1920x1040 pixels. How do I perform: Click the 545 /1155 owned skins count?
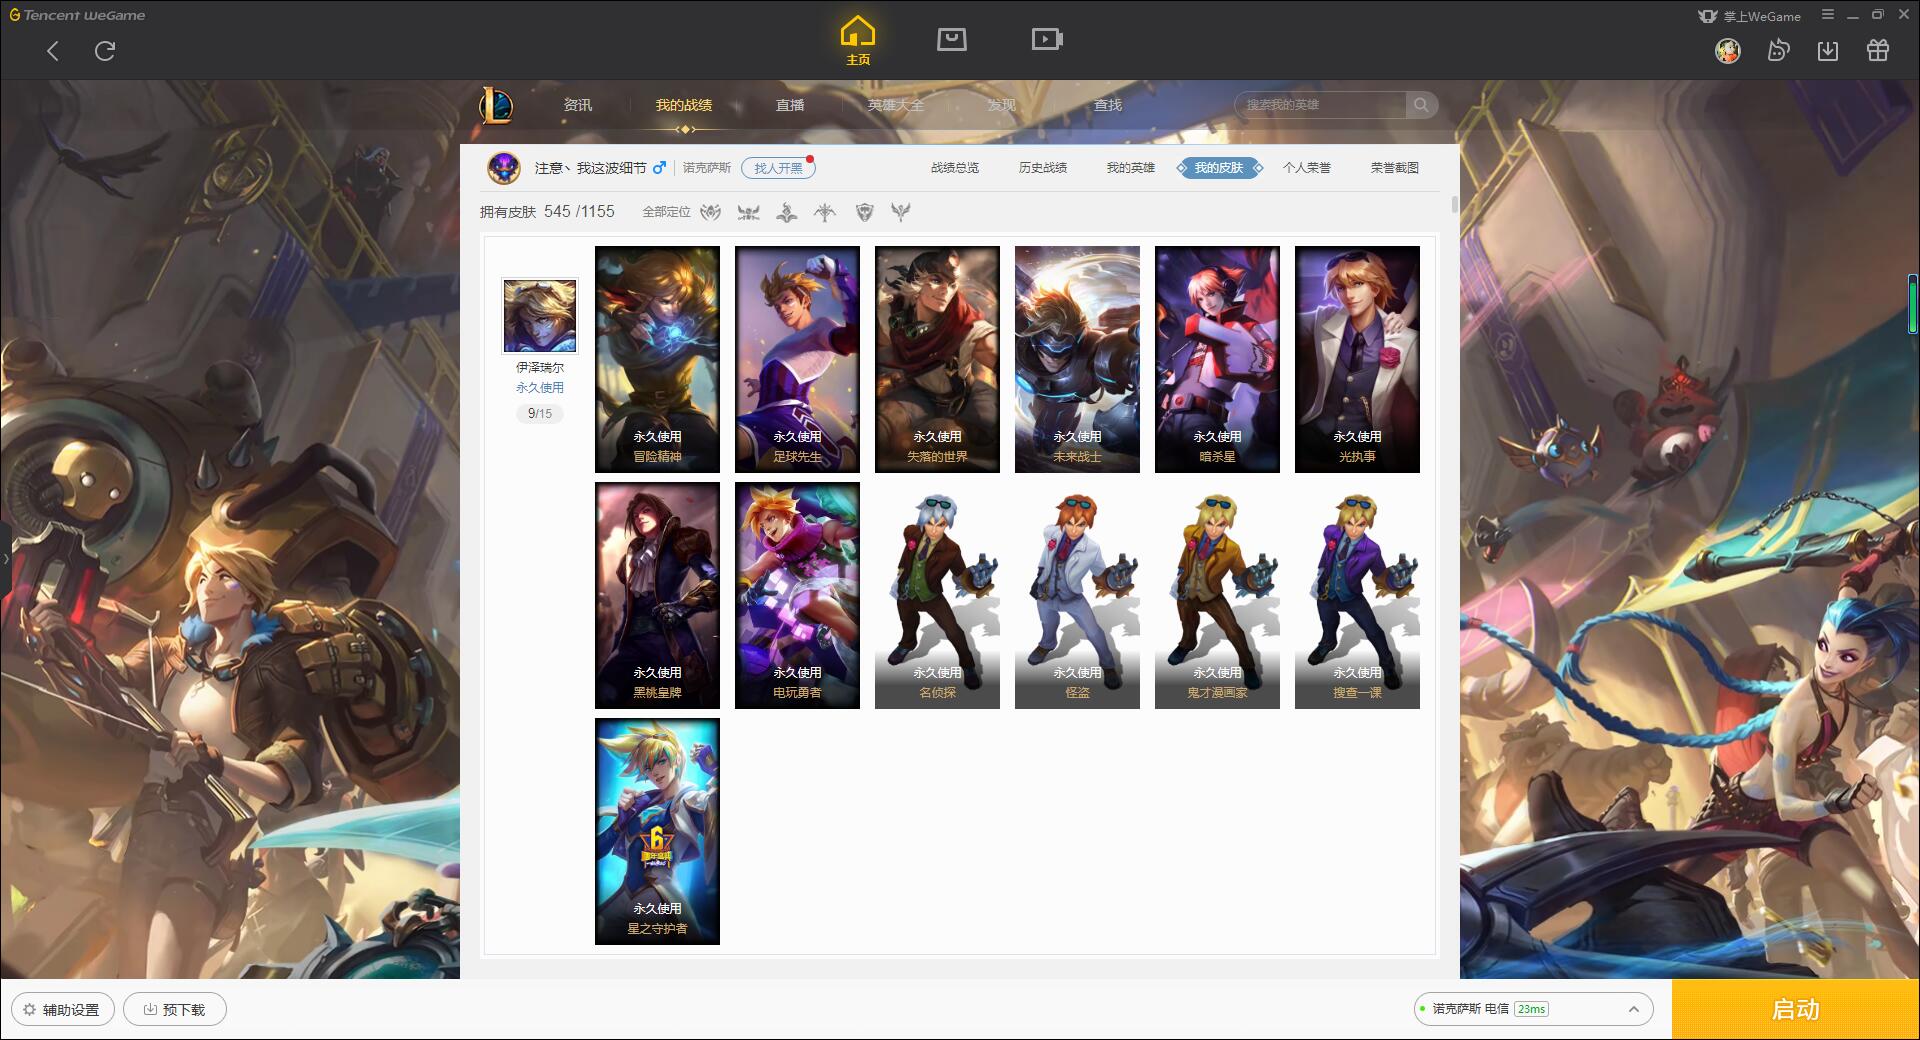pyautogui.click(x=579, y=211)
